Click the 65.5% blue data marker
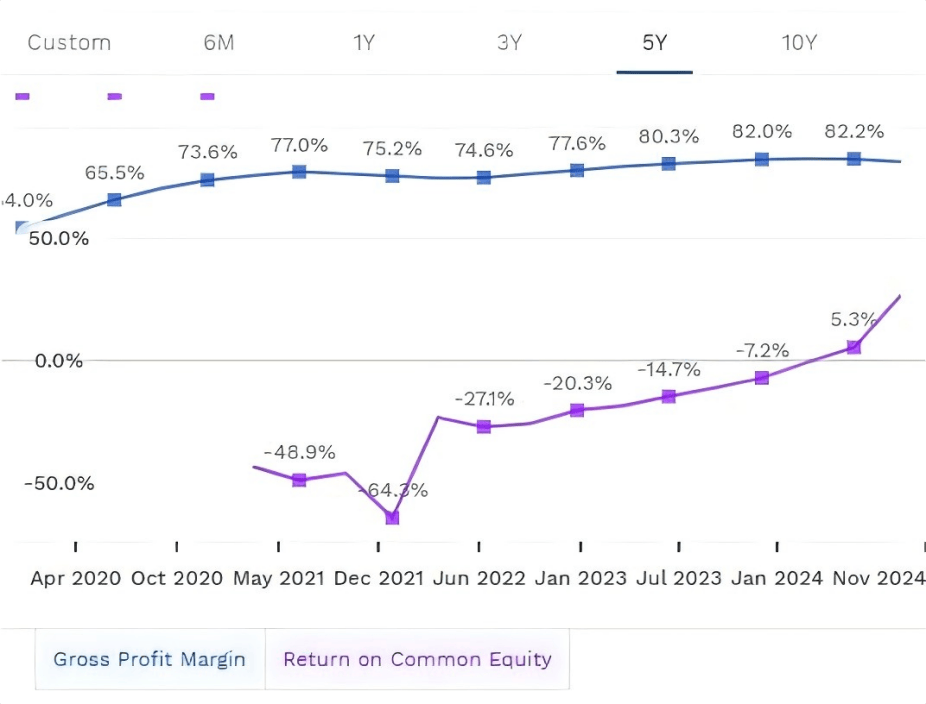 (114, 200)
